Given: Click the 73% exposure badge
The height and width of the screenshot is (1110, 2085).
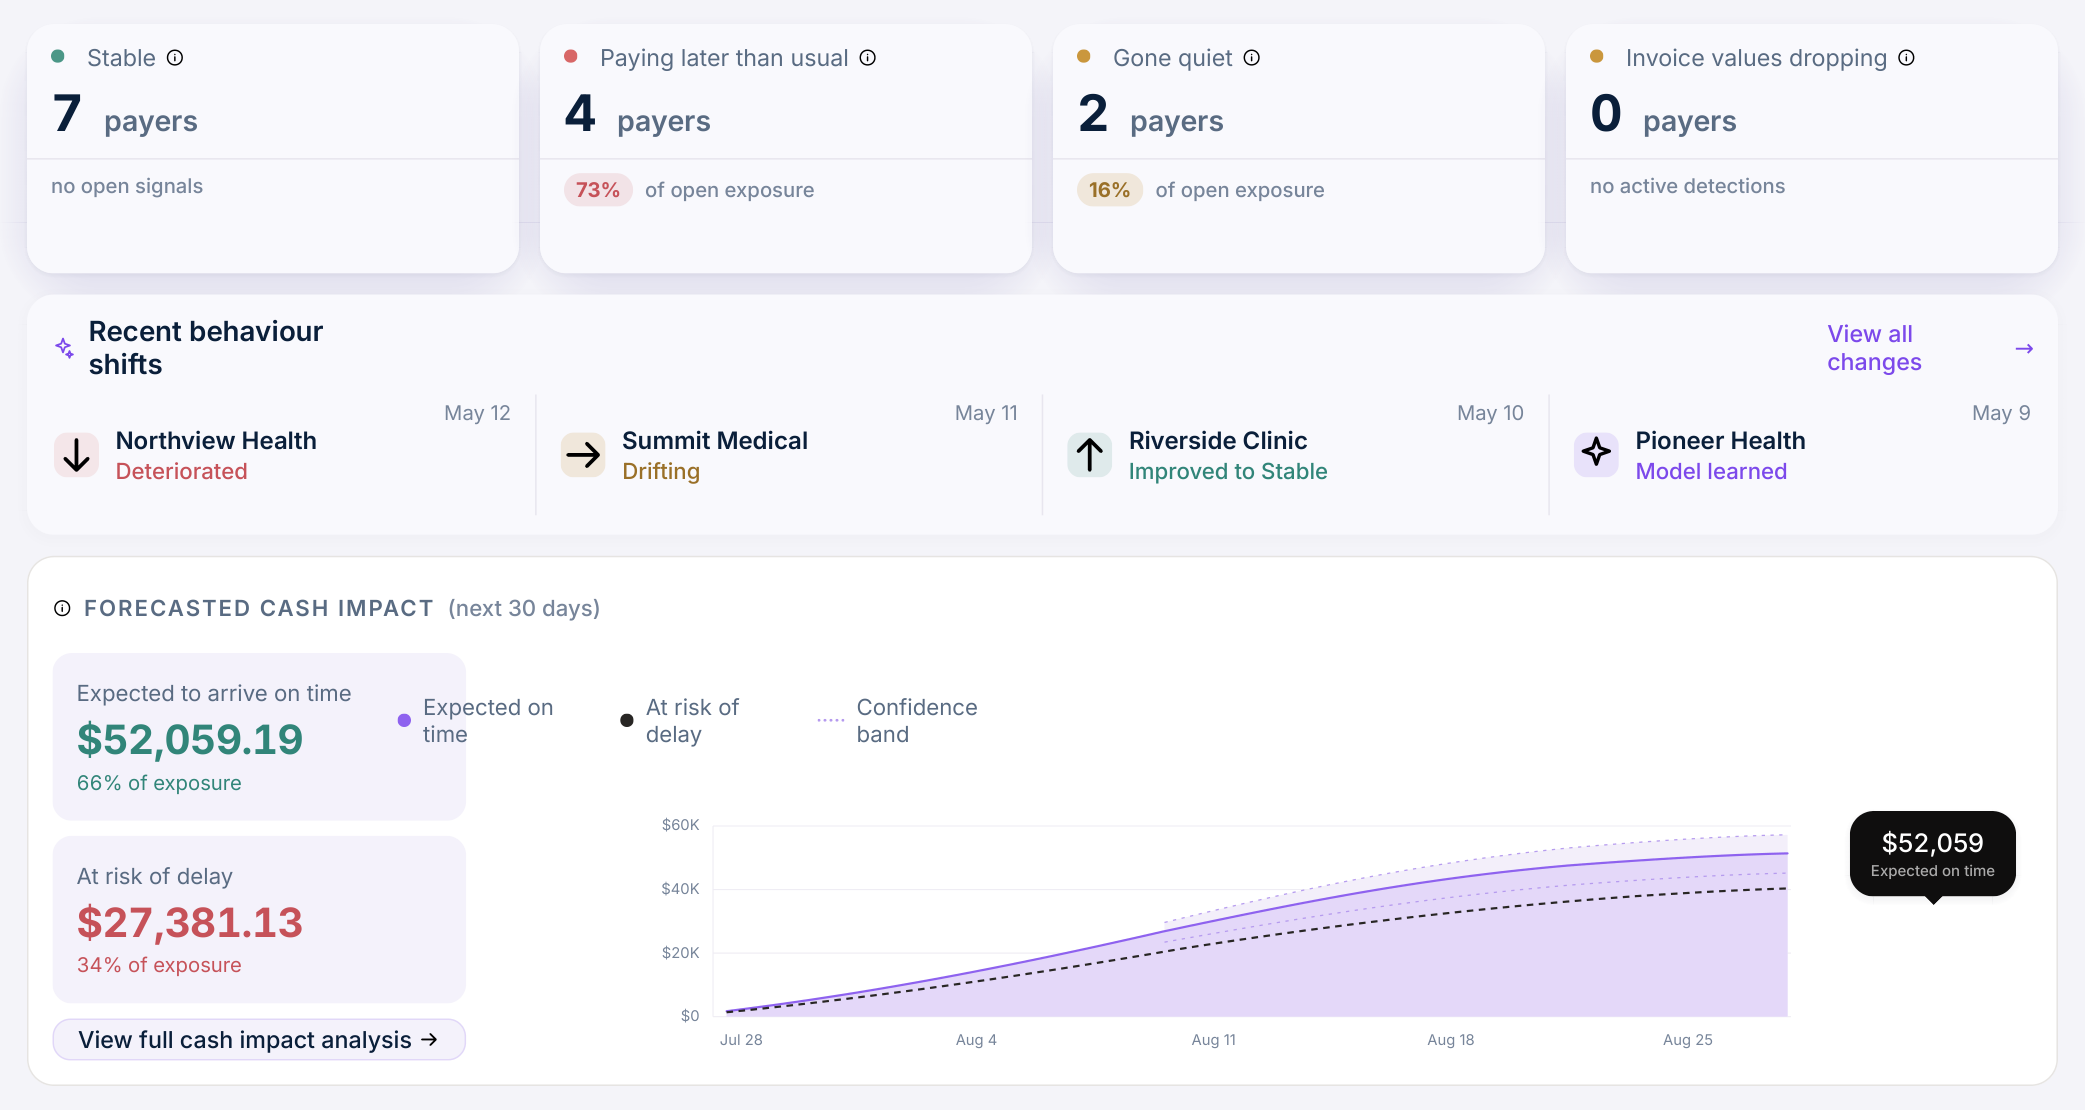Looking at the screenshot, I should (598, 190).
